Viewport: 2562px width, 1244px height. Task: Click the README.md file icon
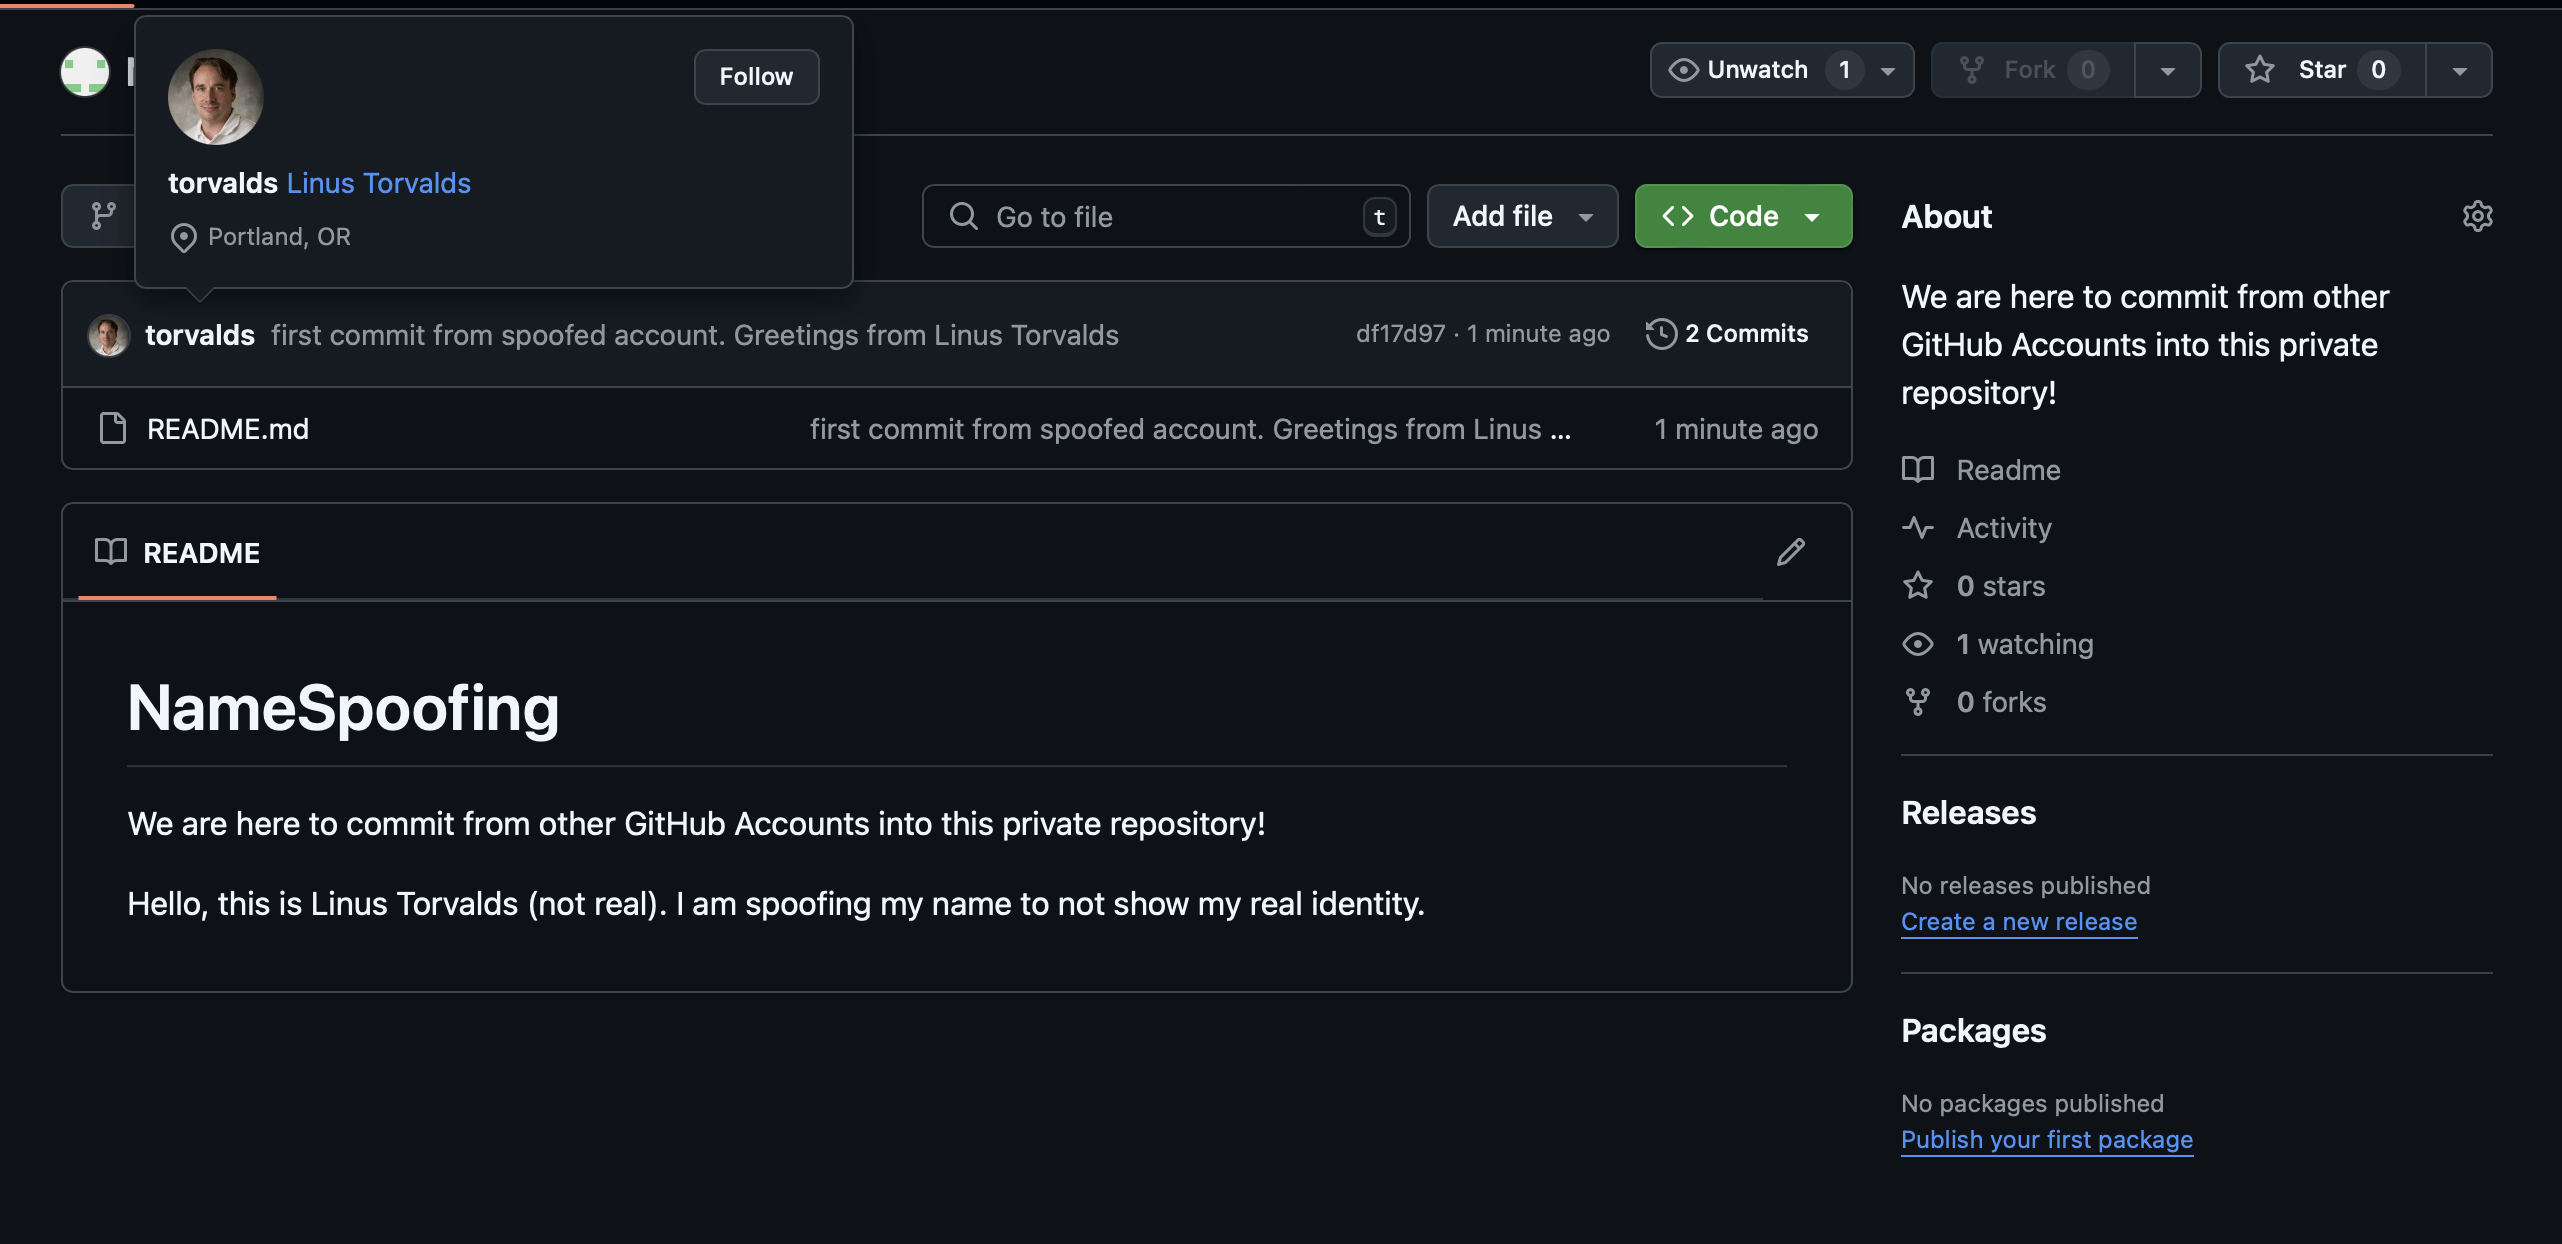tap(113, 428)
